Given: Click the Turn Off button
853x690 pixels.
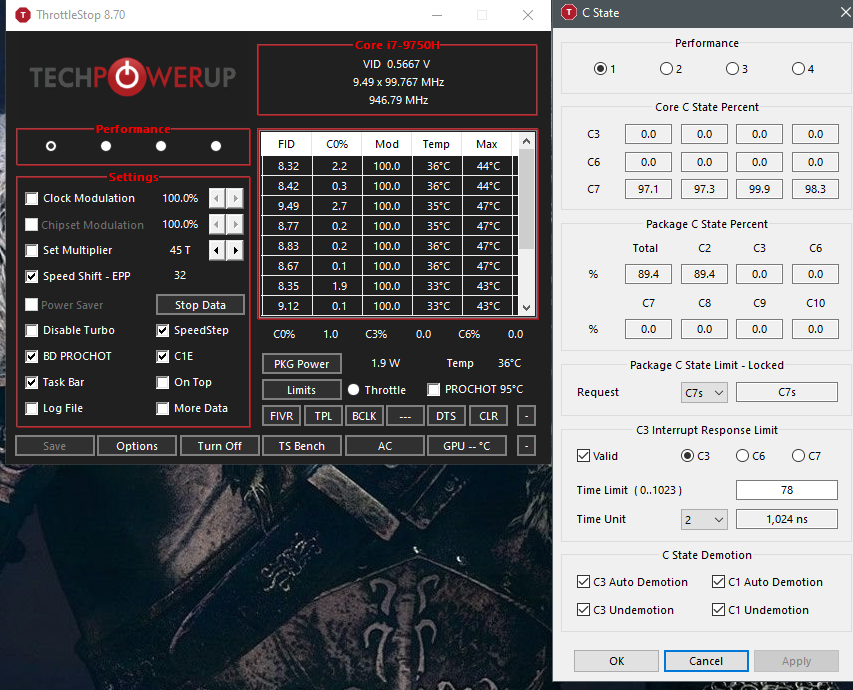Looking at the screenshot, I should 219,446.
